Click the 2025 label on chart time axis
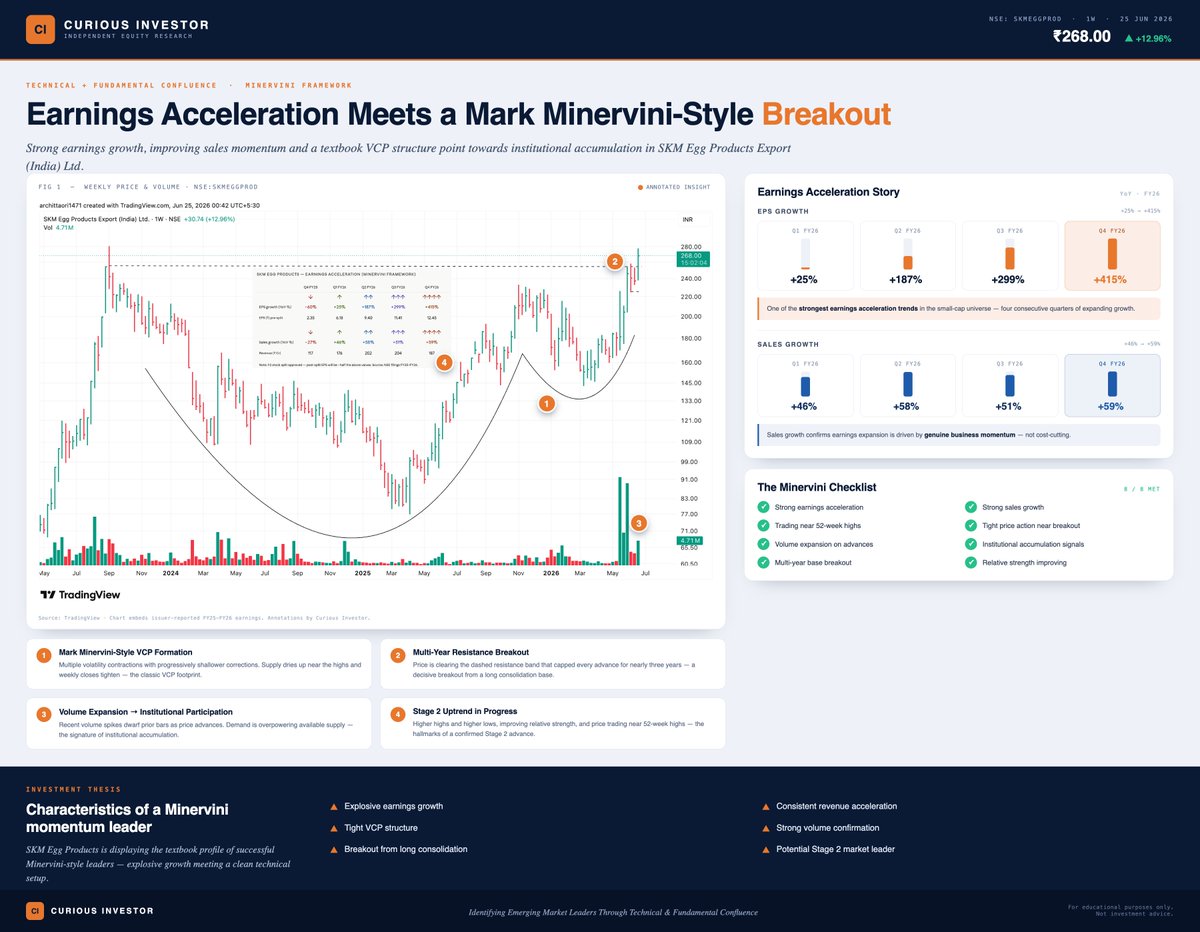The width and height of the screenshot is (1200, 932). point(362,574)
